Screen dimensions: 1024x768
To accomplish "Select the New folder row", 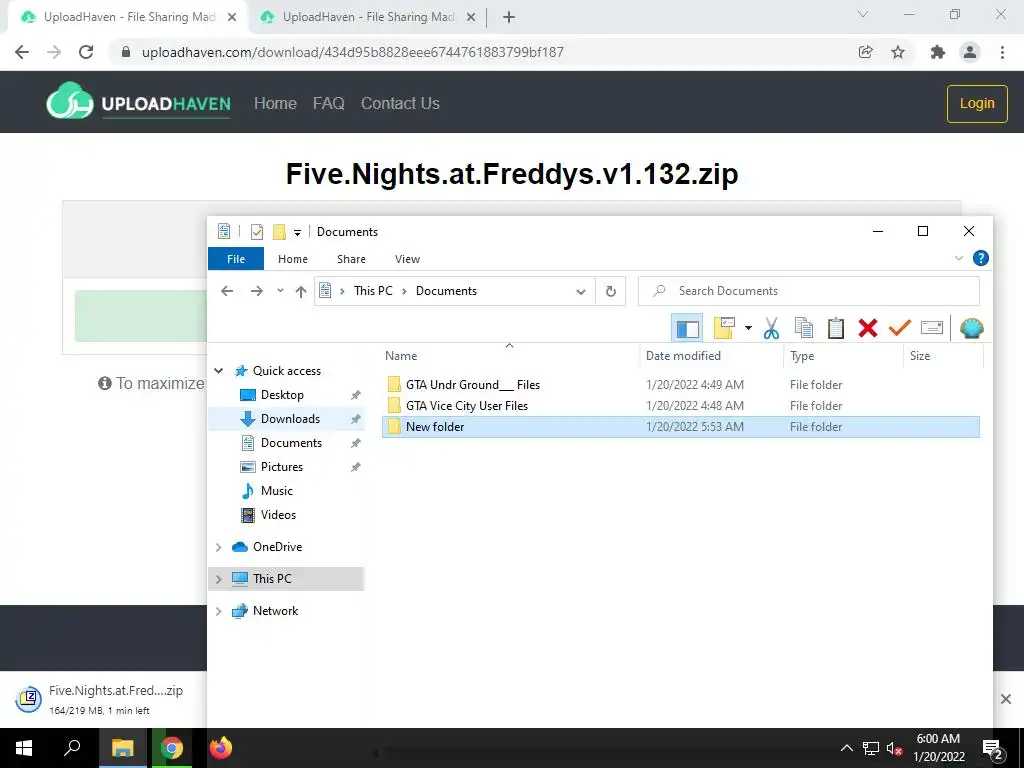I will tap(680, 426).
